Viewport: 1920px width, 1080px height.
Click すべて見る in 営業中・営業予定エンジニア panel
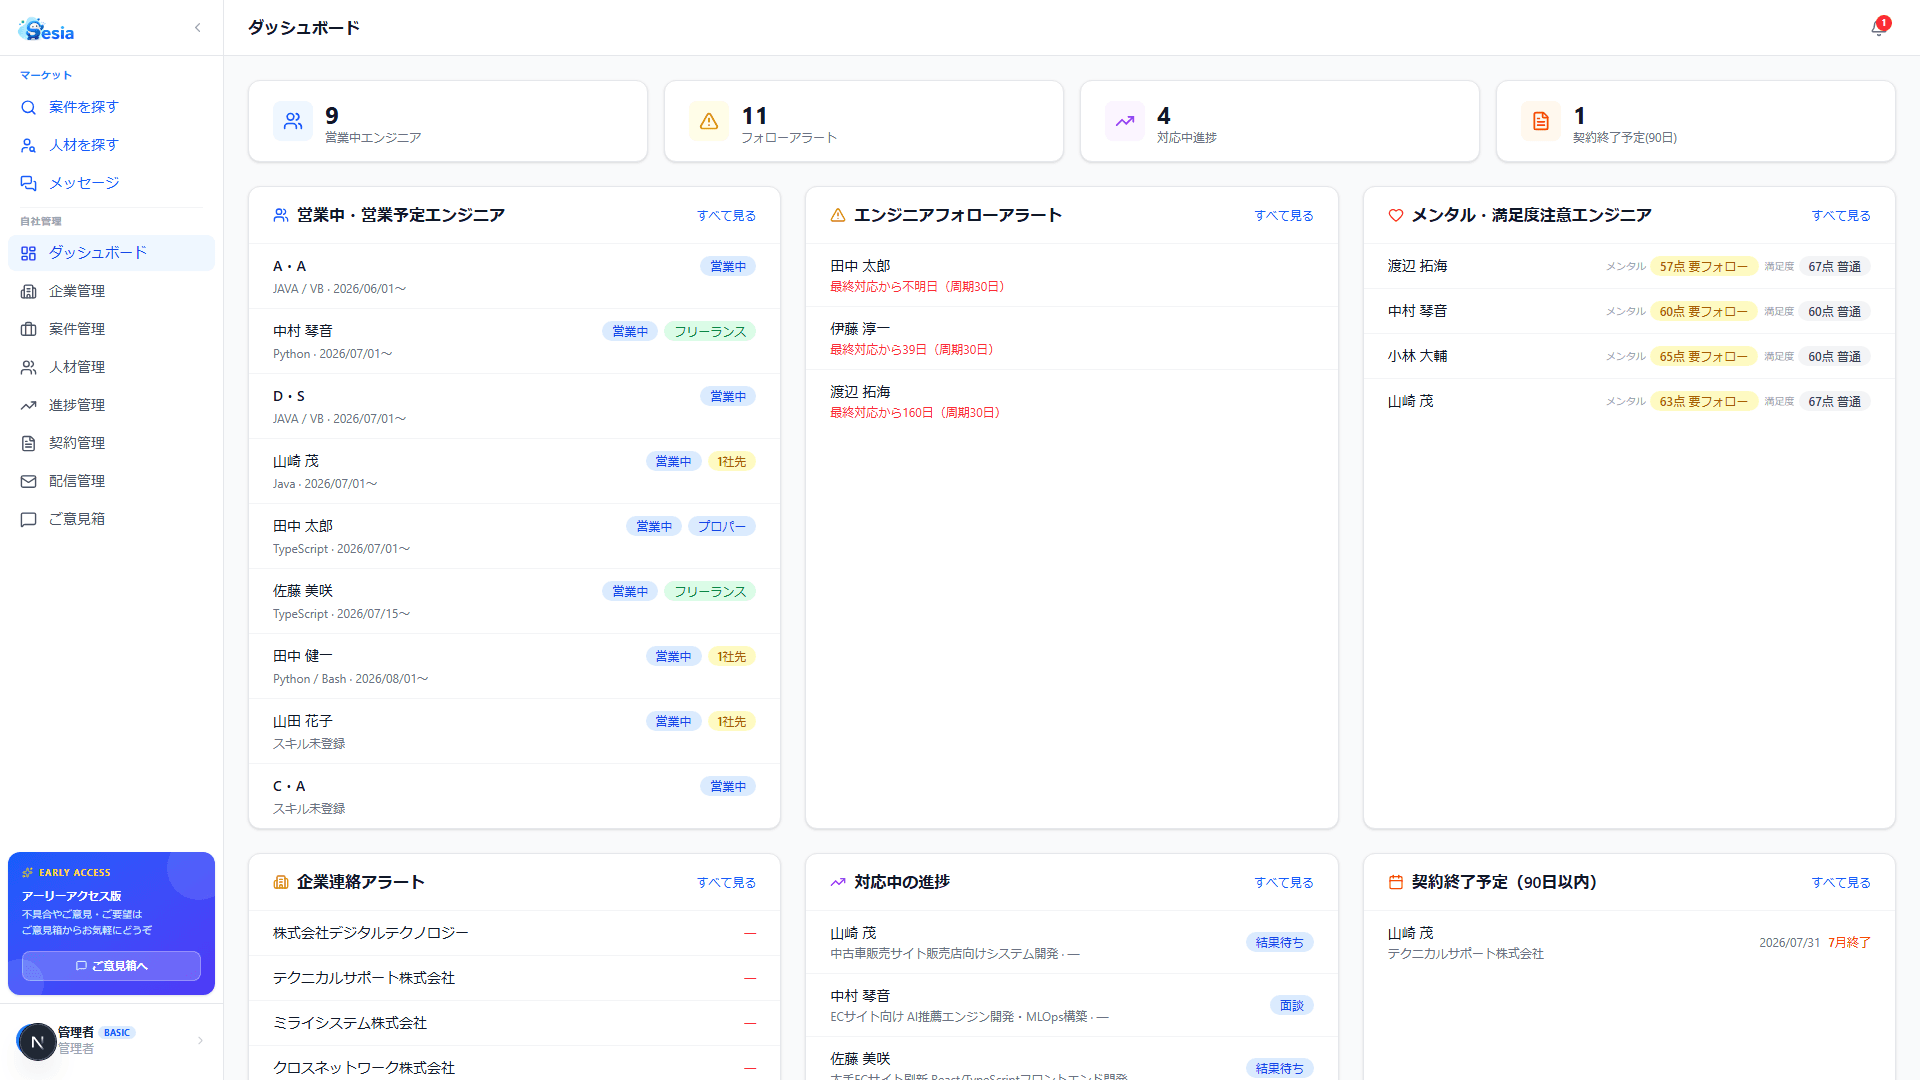726,216
